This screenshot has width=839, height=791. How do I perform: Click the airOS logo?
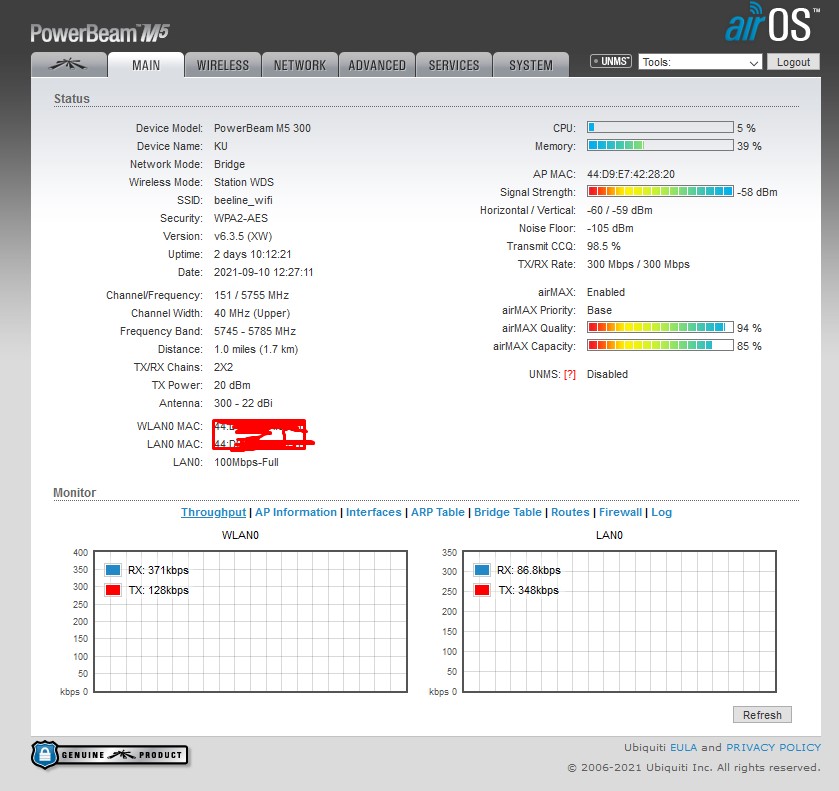[x=771, y=26]
